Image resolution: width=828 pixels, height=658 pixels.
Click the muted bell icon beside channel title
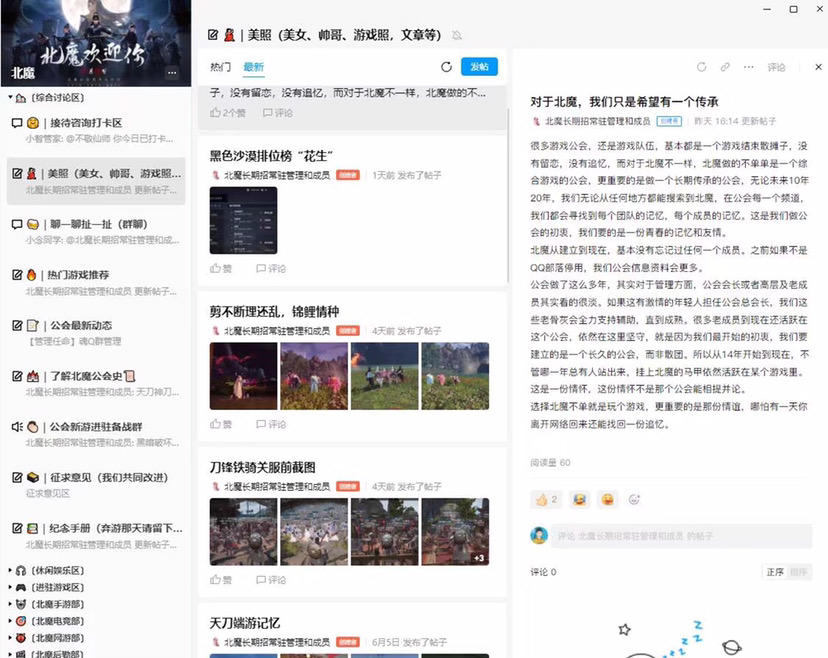(457, 35)
